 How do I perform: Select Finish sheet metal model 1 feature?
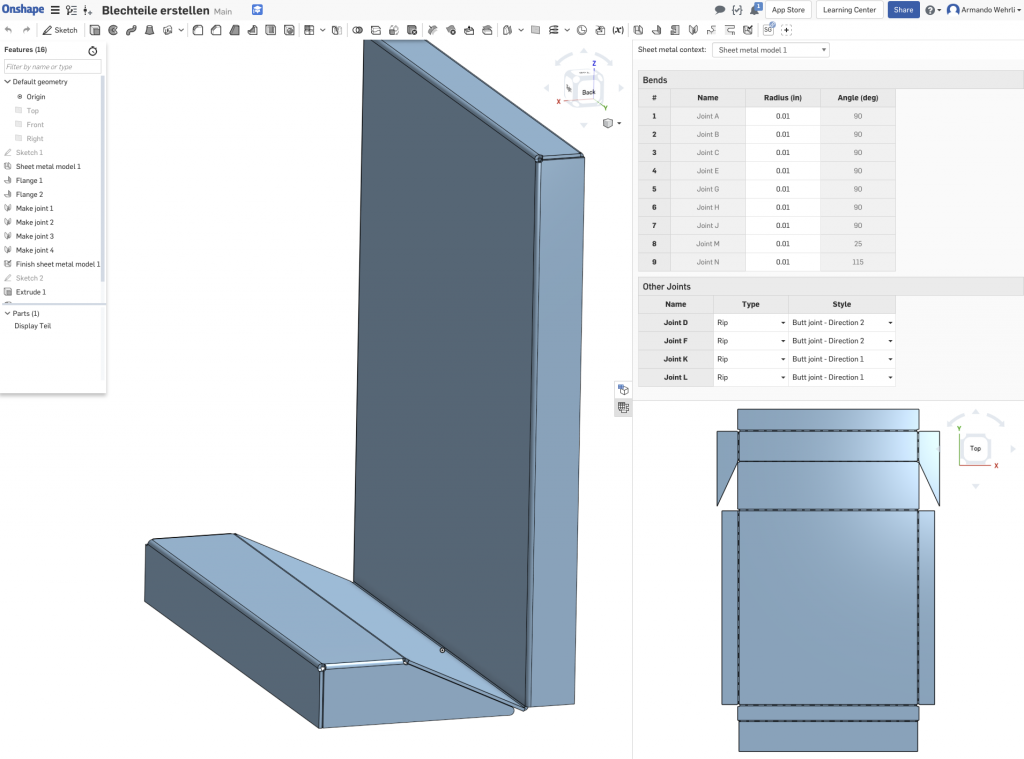tap(57, 265)
